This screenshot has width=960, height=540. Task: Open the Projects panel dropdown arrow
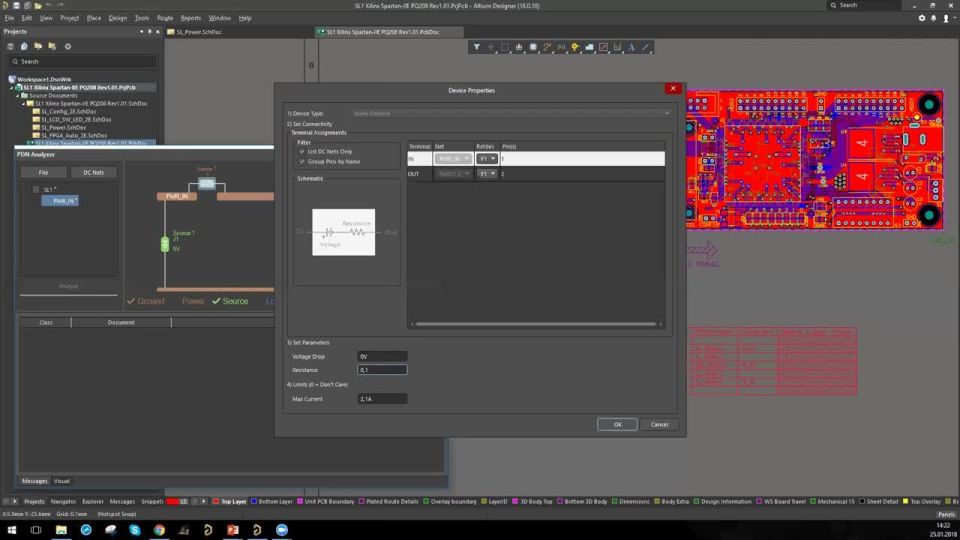pyautogui.click(x=141, y=31)
